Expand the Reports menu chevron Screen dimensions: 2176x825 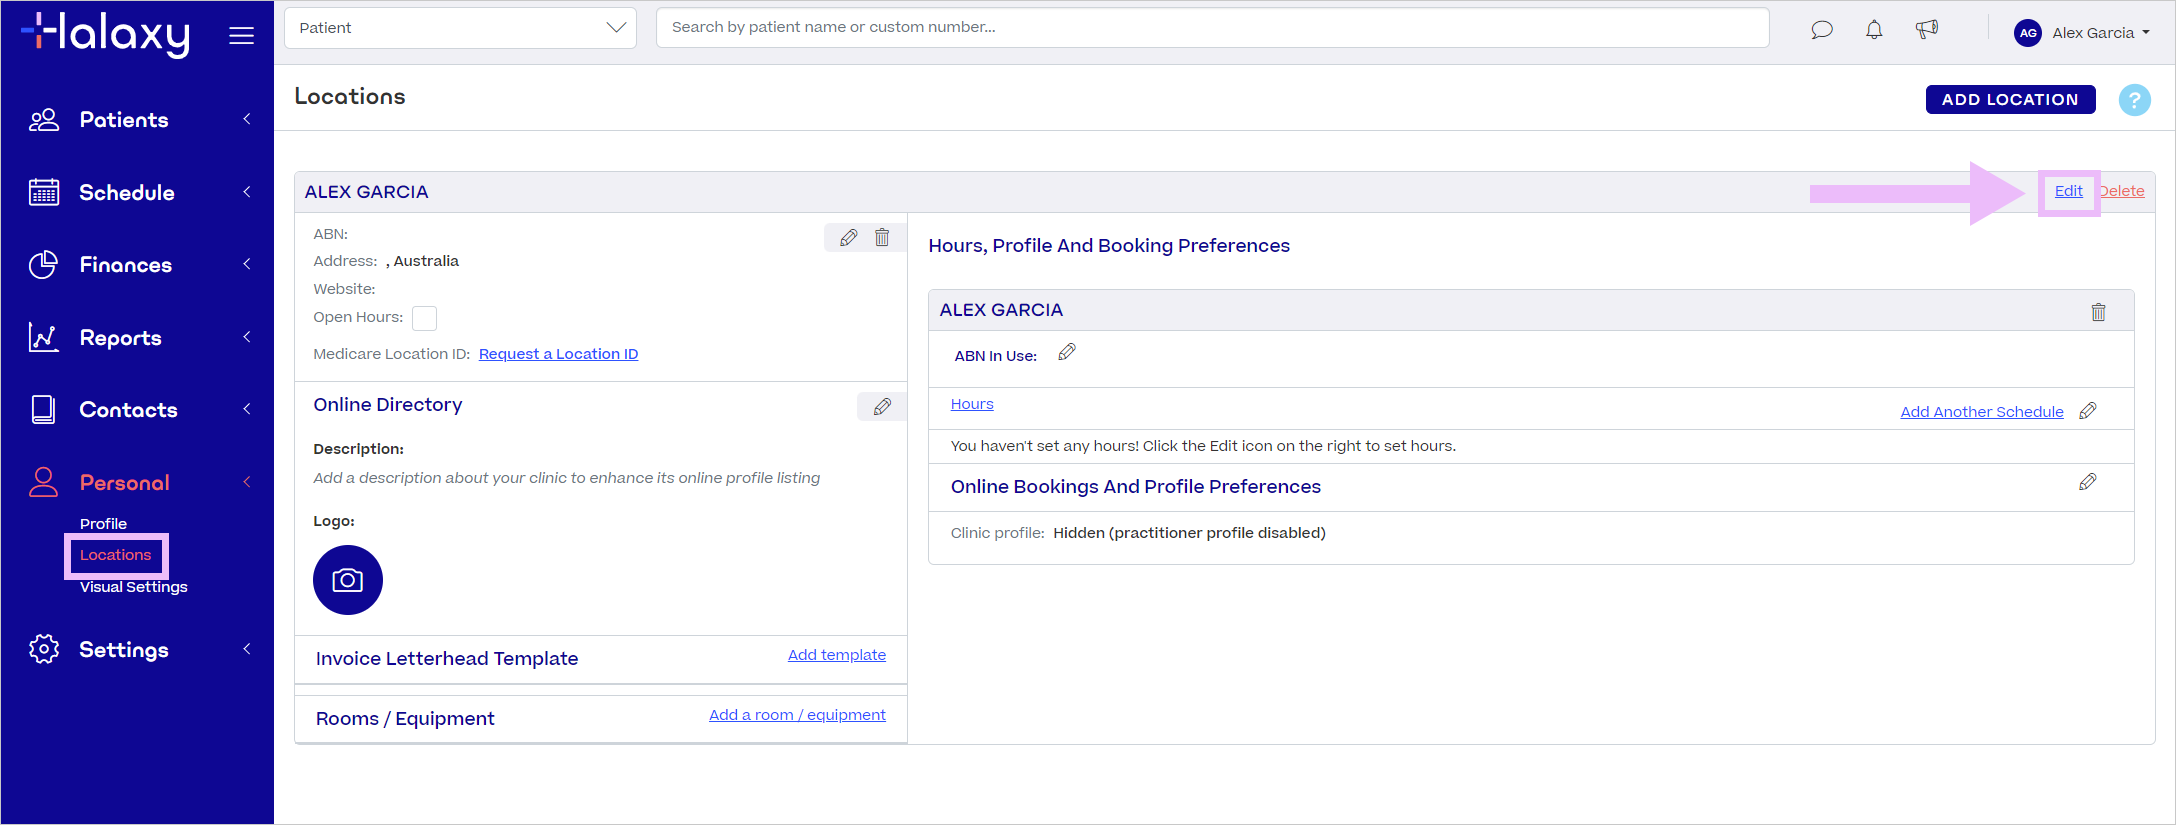247,337
